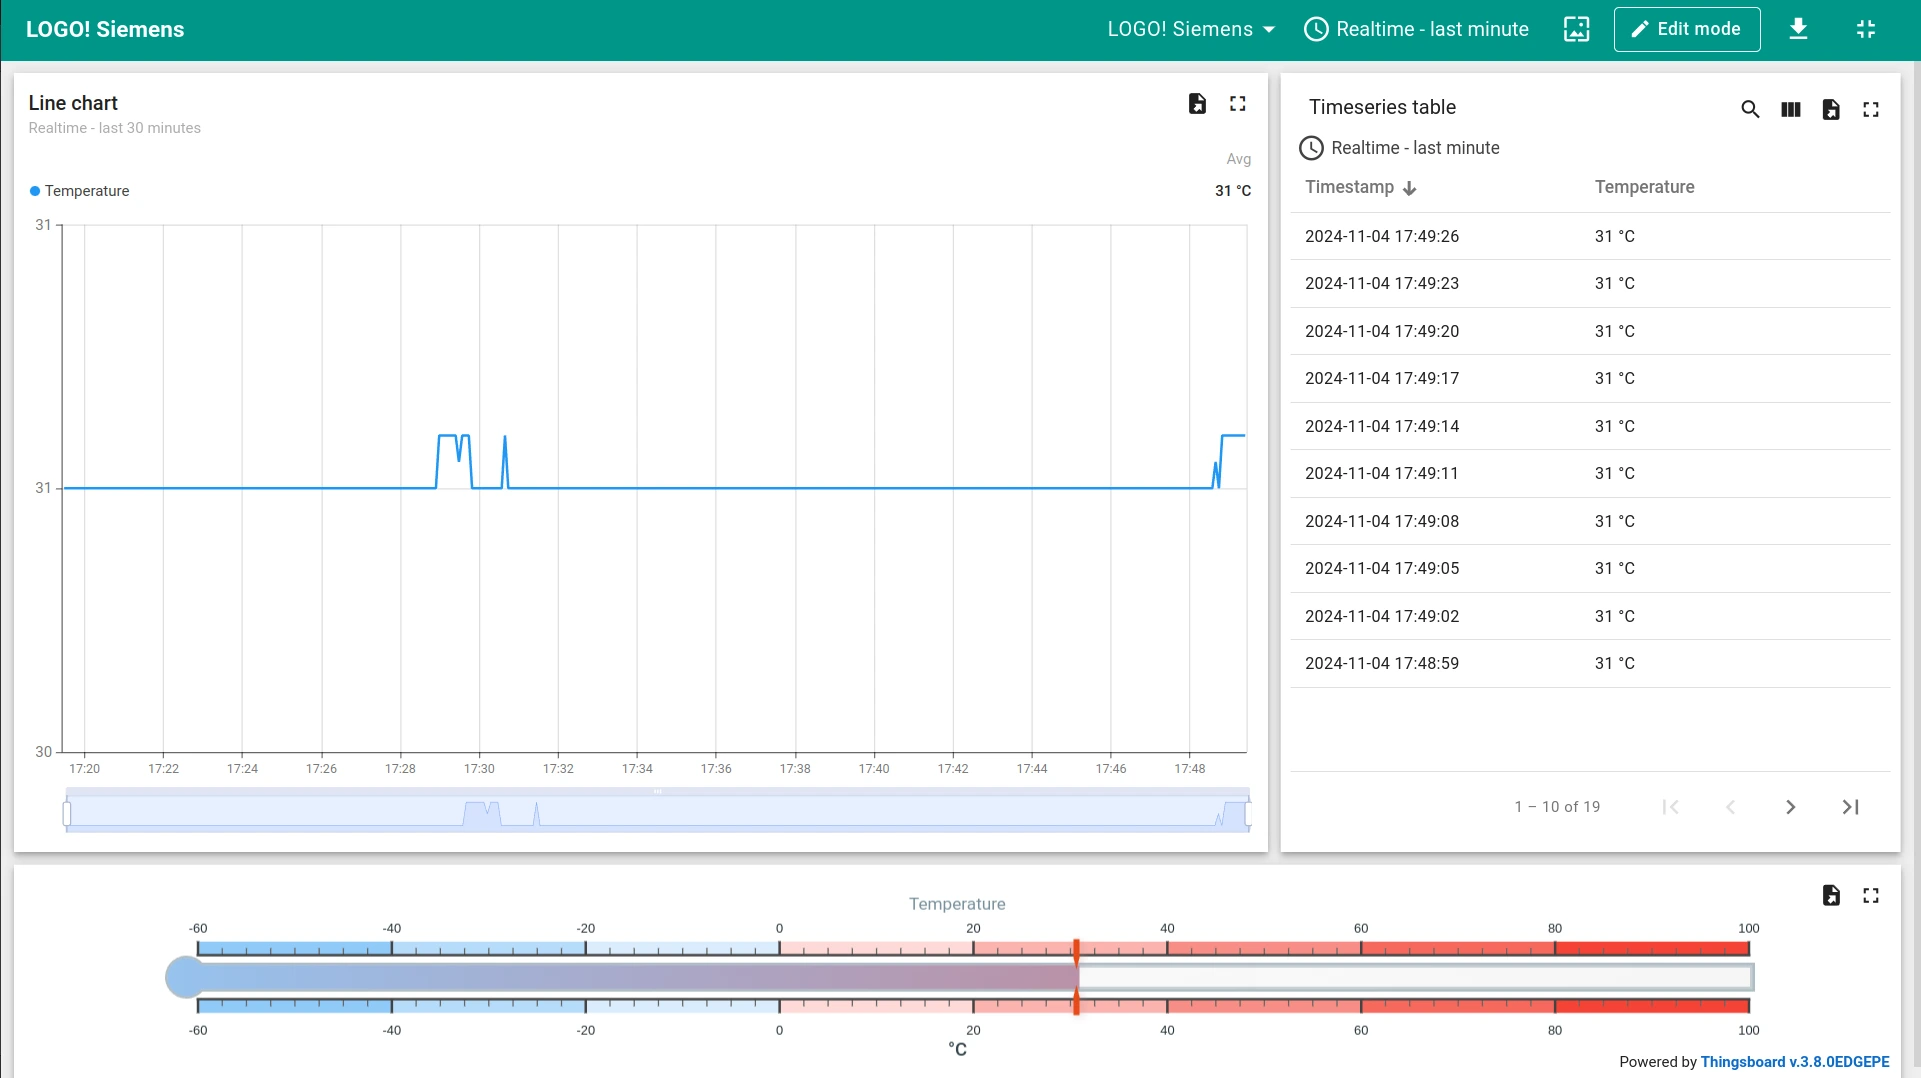Image resolution: width=1921 pixels, height=1078 pixels.
Task: Open search in Timeseries table
Action: pyautogui.click(x=1750, y=110)
